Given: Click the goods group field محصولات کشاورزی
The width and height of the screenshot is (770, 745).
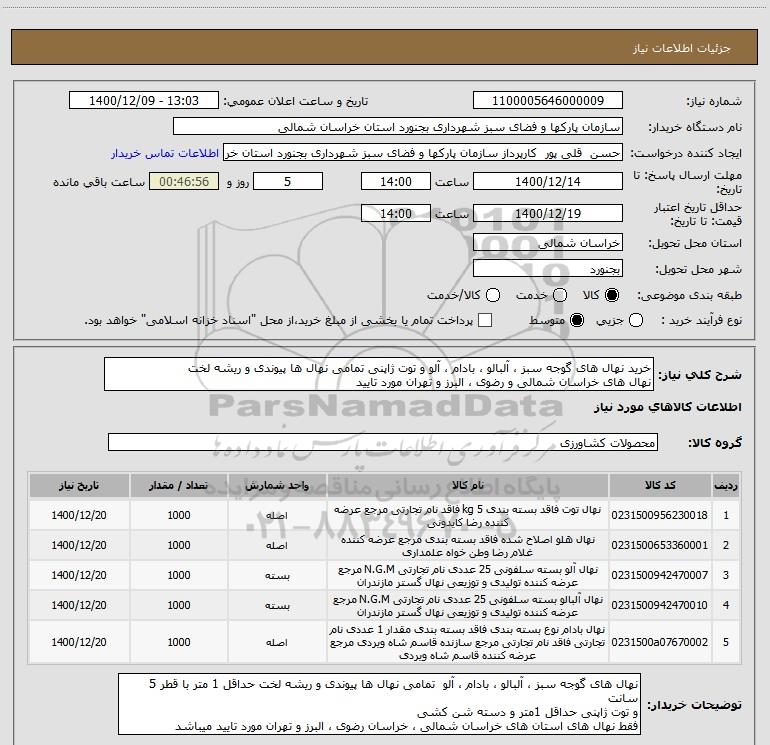Looking at the screenshot, I should [x=383, y=442].
